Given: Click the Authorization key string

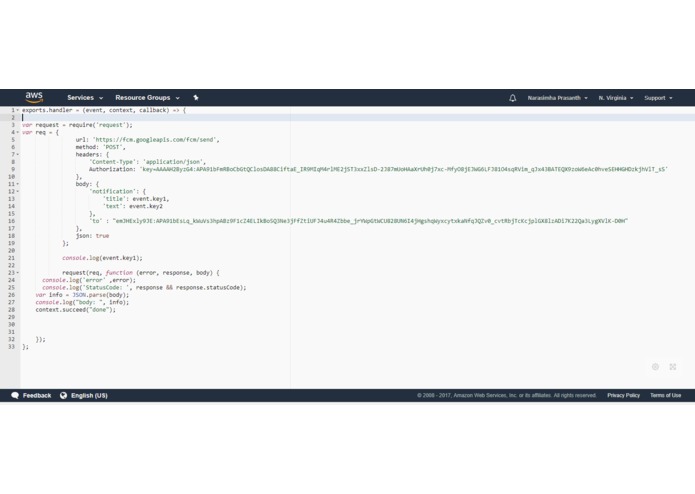Looking at the screenshot, I should click(x=404, y=169).
